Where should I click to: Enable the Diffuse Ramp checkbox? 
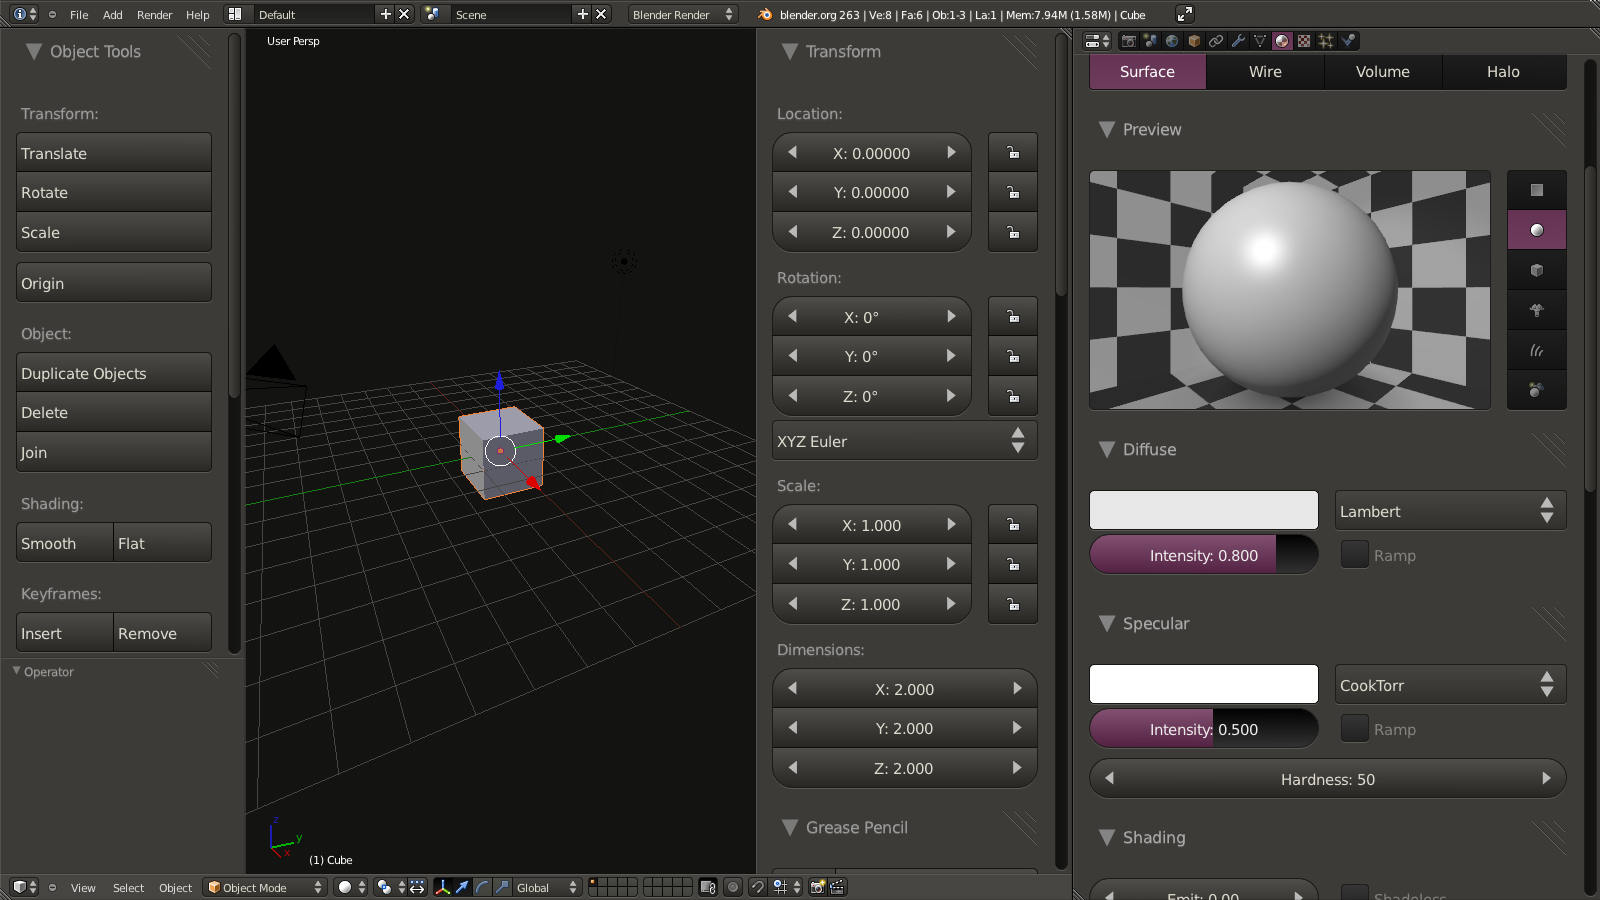coord(1354,555)
